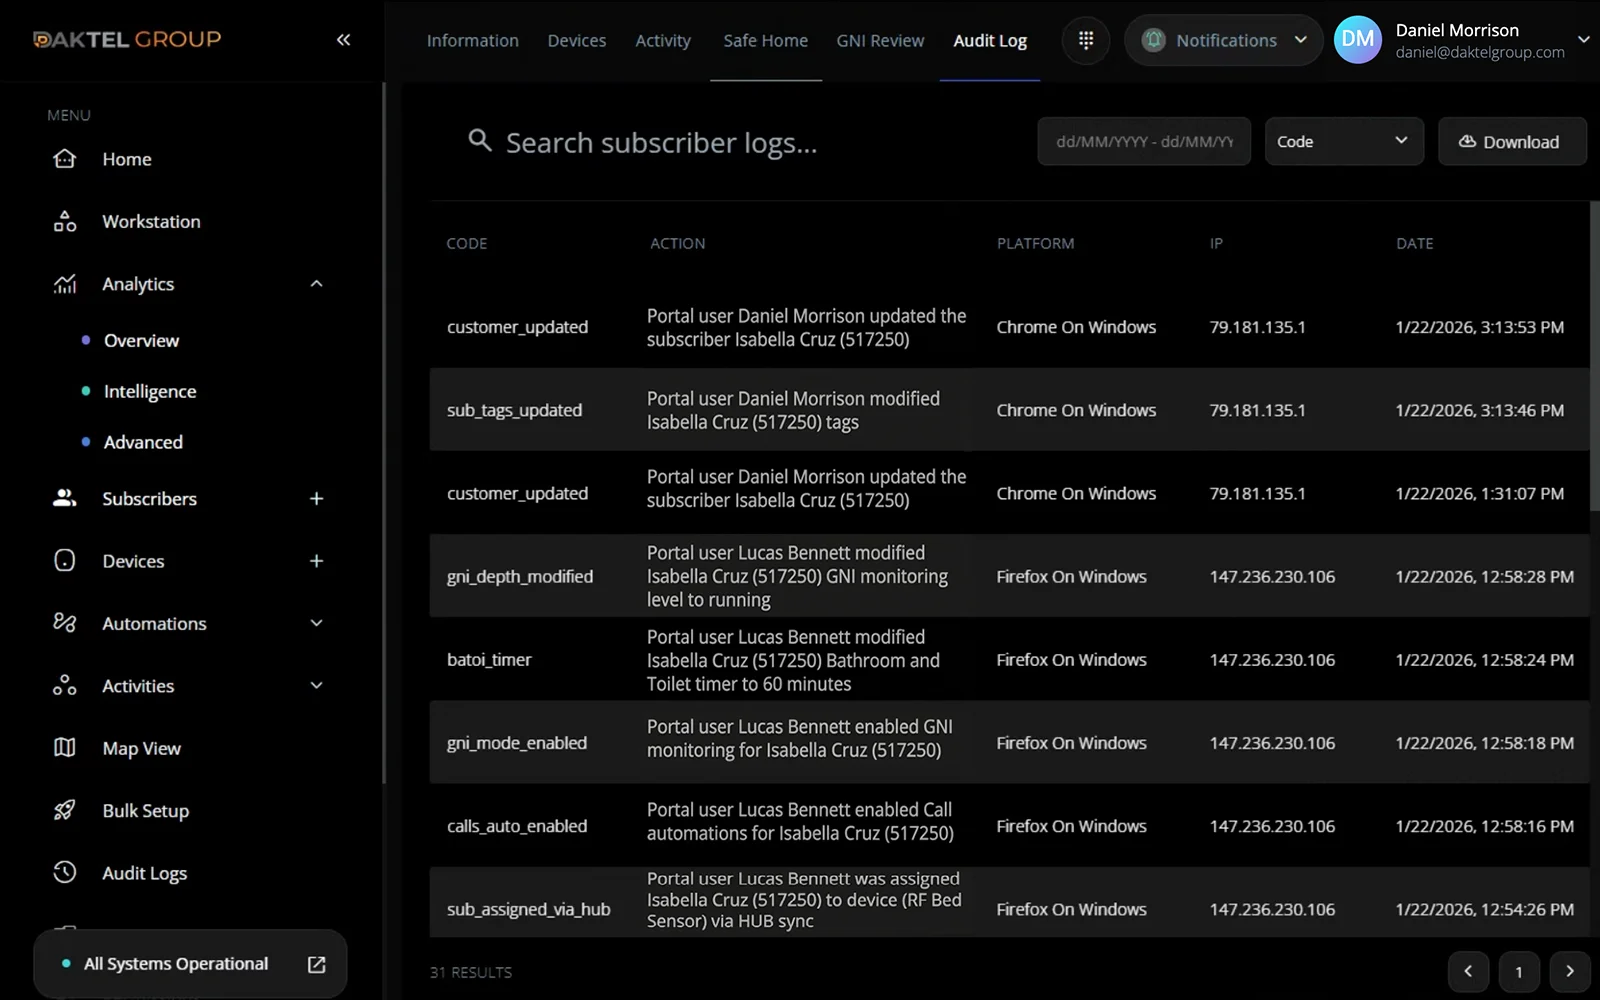Click the gni_depth_modified code cell

pos(520,576)
